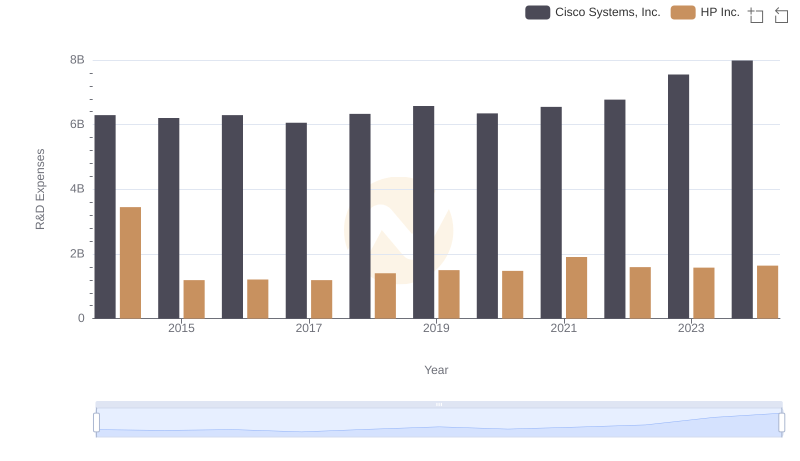Image resolution: width=800 pixels, height=461 pixels.
Task: Click the HP Inc. bar for 2024
Action: pyautogui.click(x=767, y=292)
